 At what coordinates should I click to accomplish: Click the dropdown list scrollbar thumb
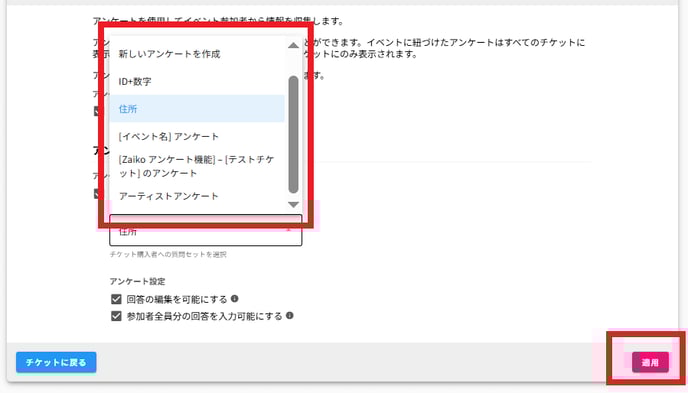(x=294, y=134)
